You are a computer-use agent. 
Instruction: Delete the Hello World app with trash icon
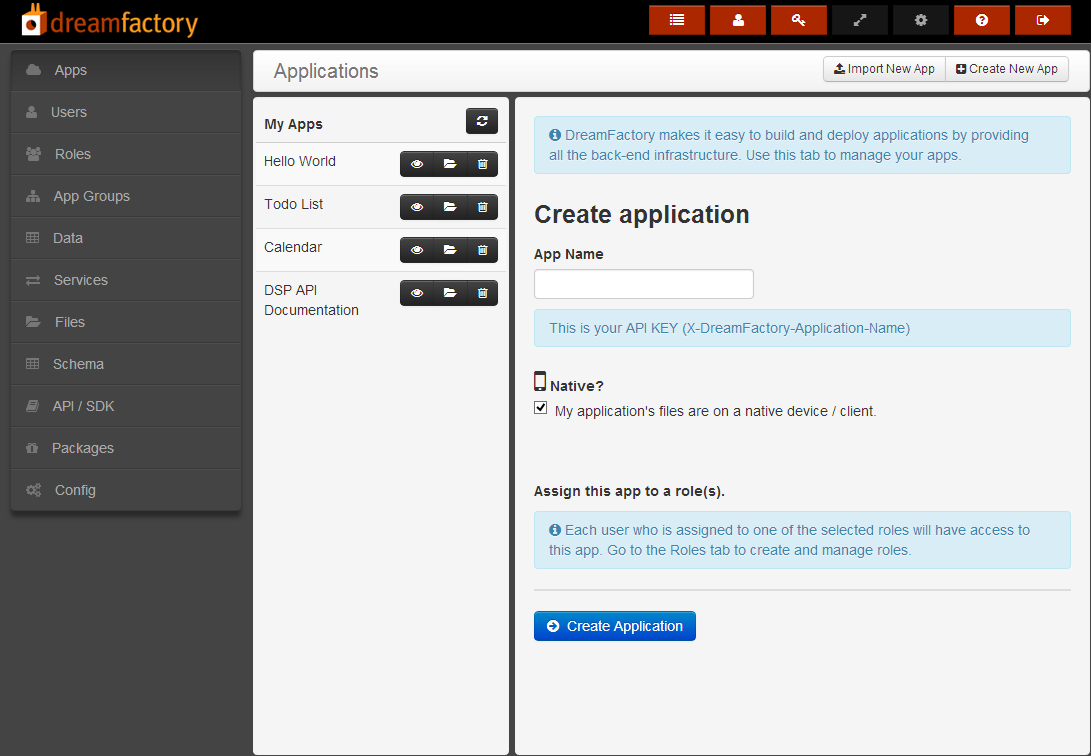click(483, 164)
